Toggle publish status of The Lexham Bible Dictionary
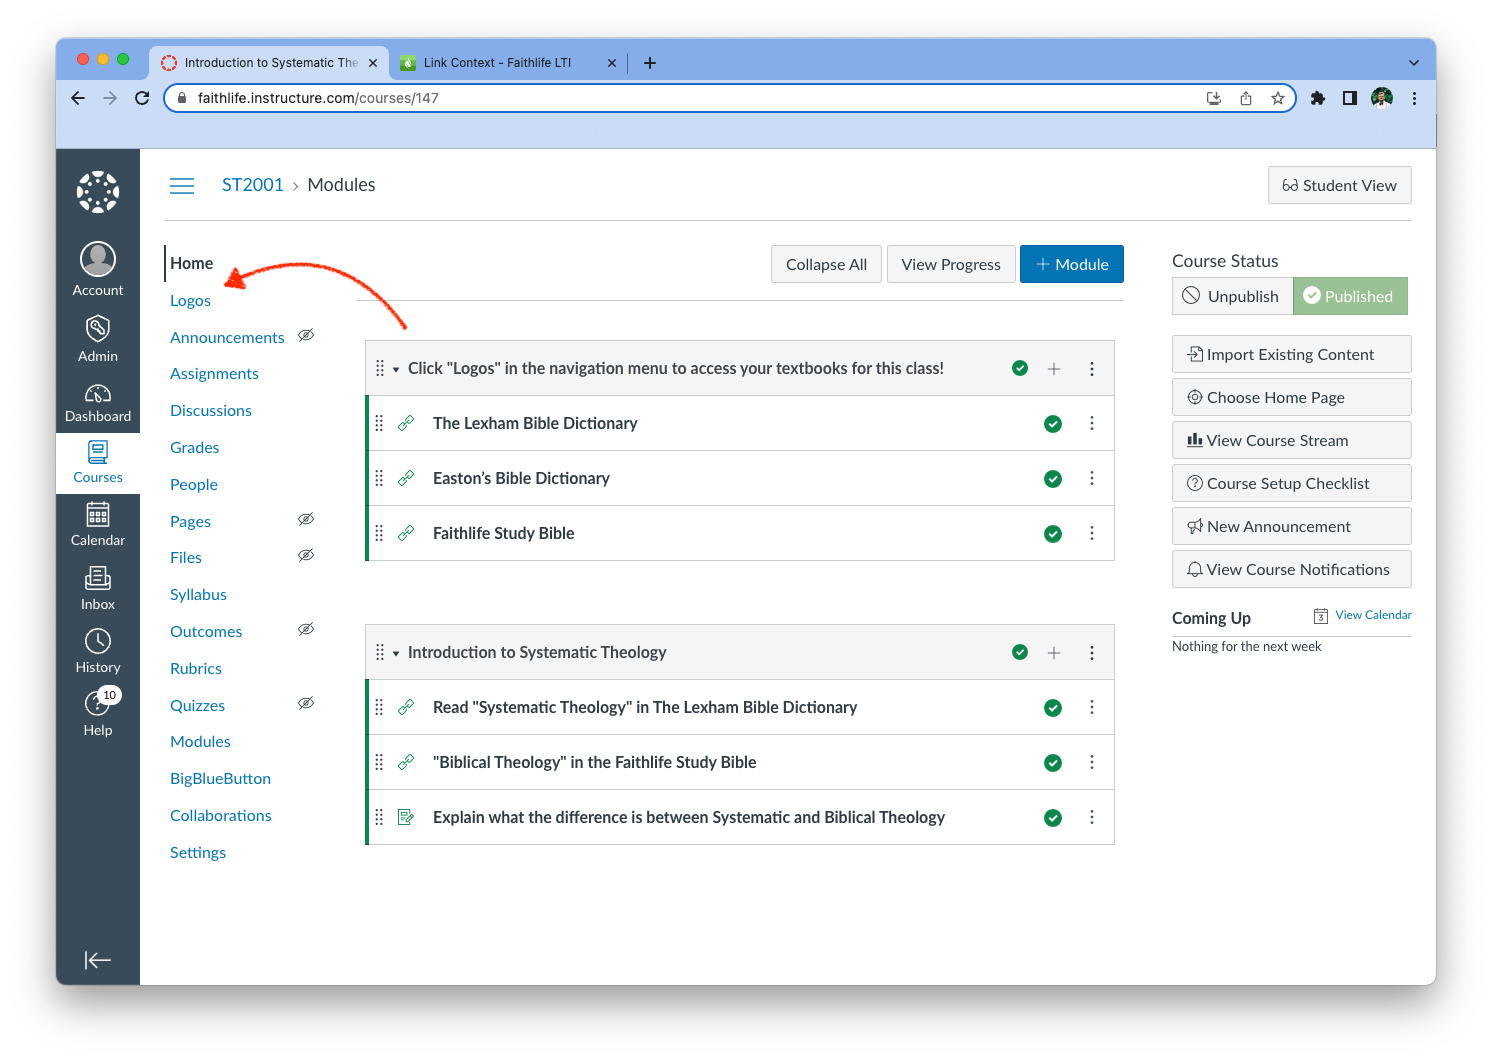This screenshot has height=1059, width=1492. [x=1053, y=424]
